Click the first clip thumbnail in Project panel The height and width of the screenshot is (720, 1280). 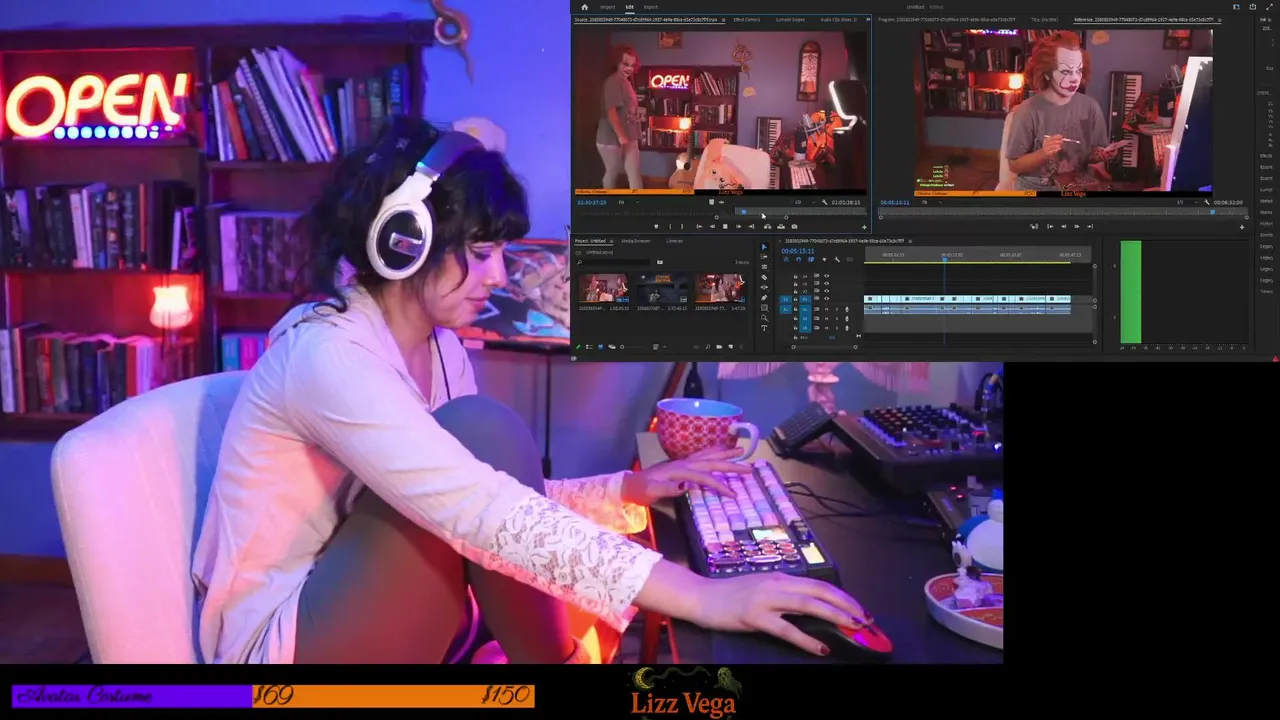click(604, 288)
